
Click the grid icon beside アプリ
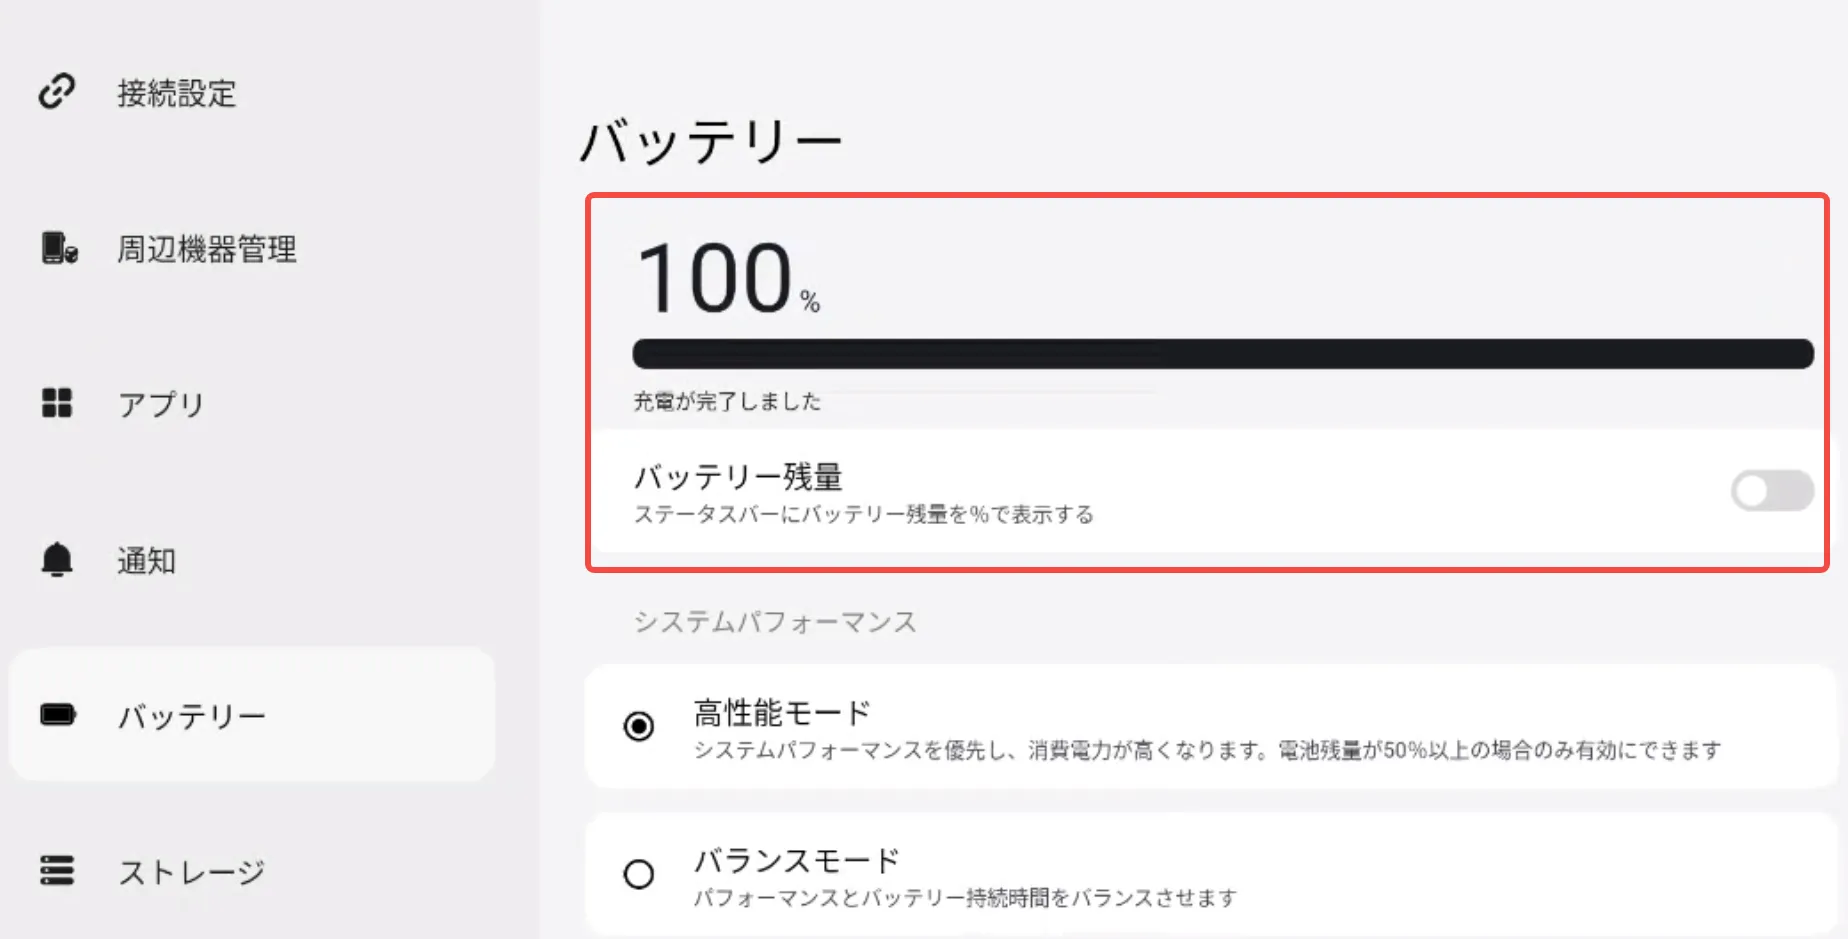[57, 403]
